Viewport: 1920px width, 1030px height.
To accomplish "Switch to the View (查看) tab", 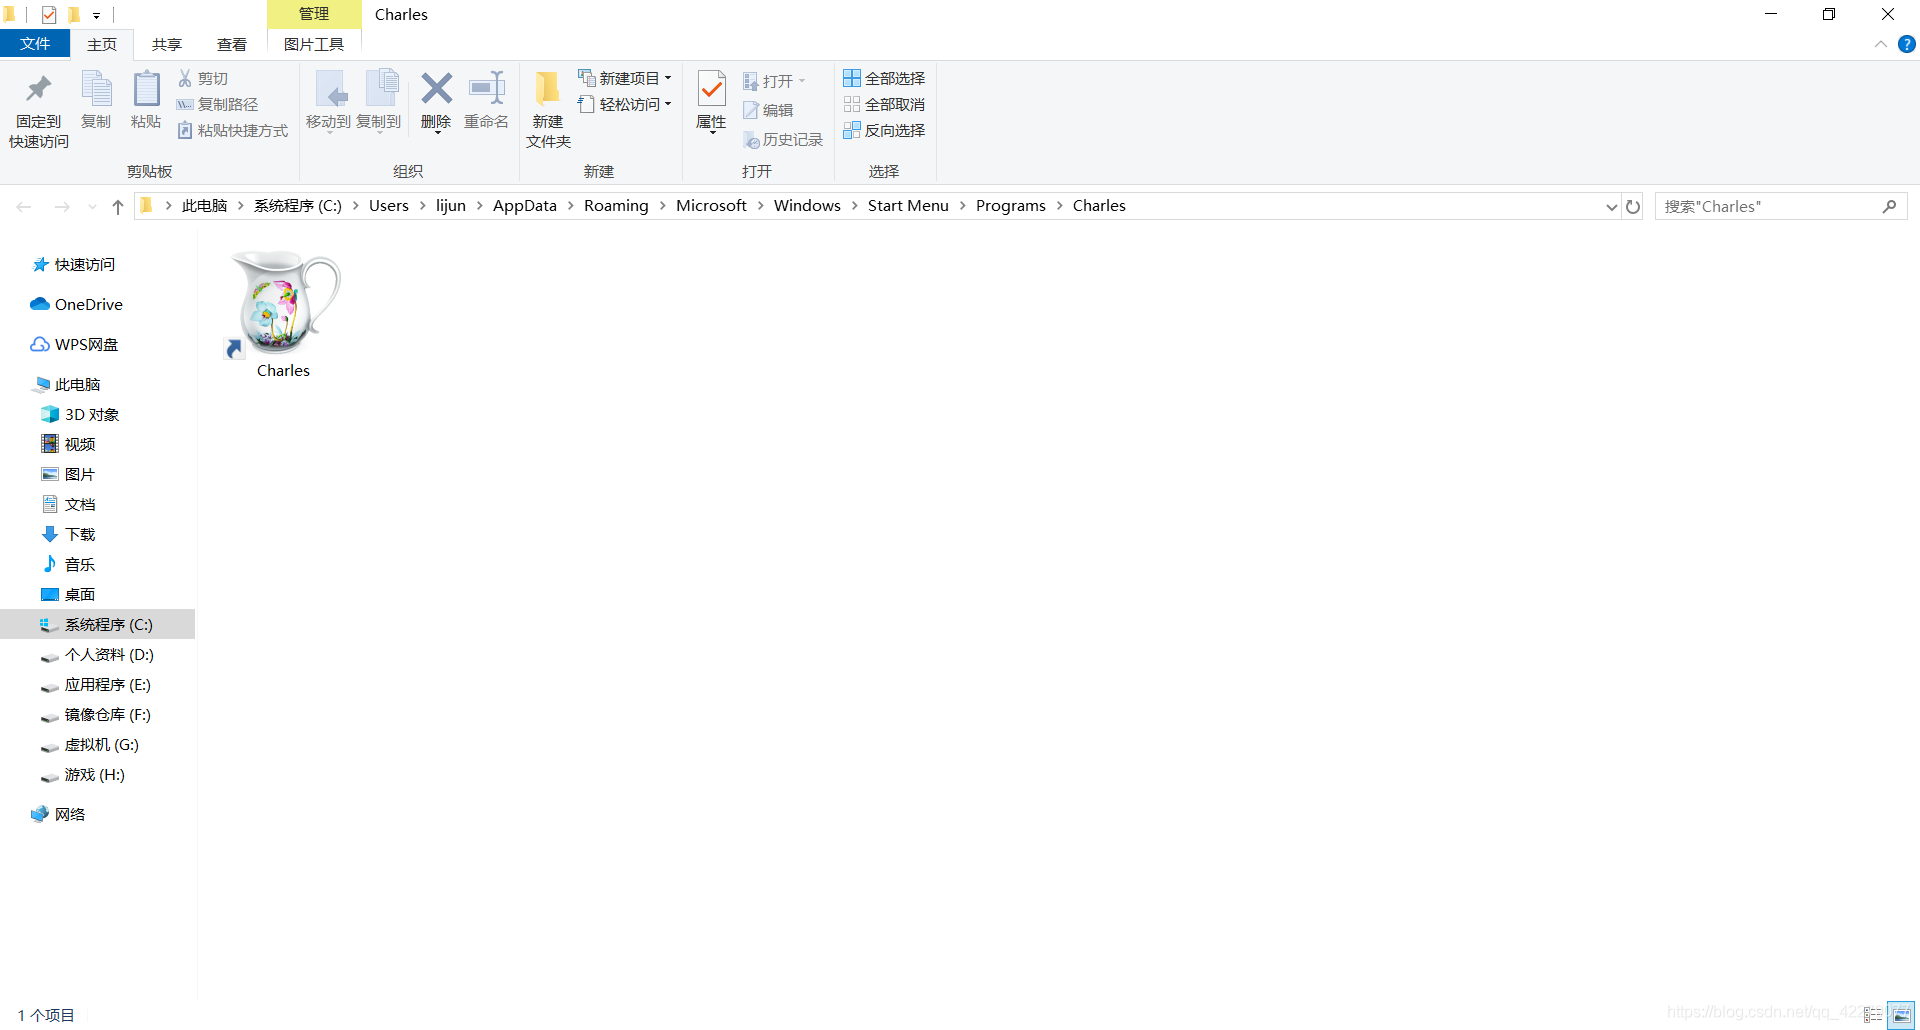I will pos(232,44).
